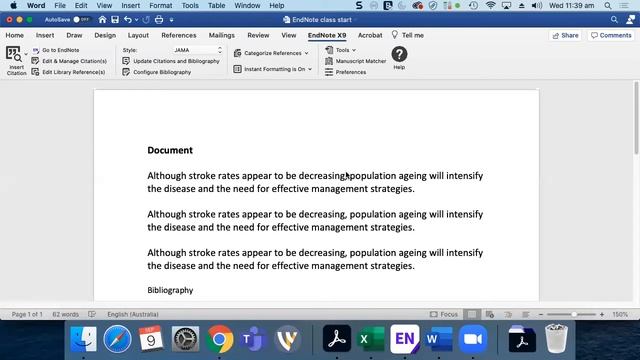The height and width of the screenshot is (360, 640).
Task: Click Manuscript Matcher
Action: tap(356, 61)
